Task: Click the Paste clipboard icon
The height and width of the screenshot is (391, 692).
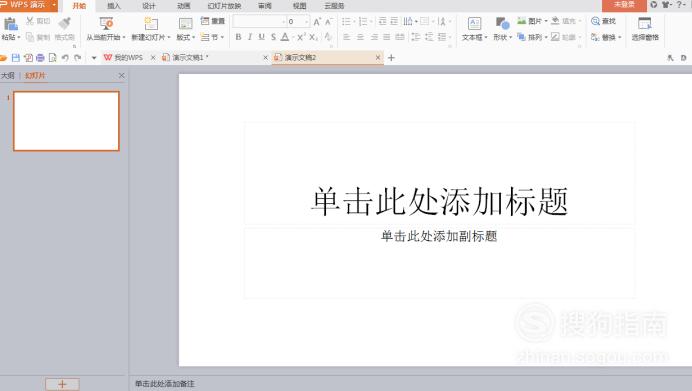Action: (x=11, y=24)
